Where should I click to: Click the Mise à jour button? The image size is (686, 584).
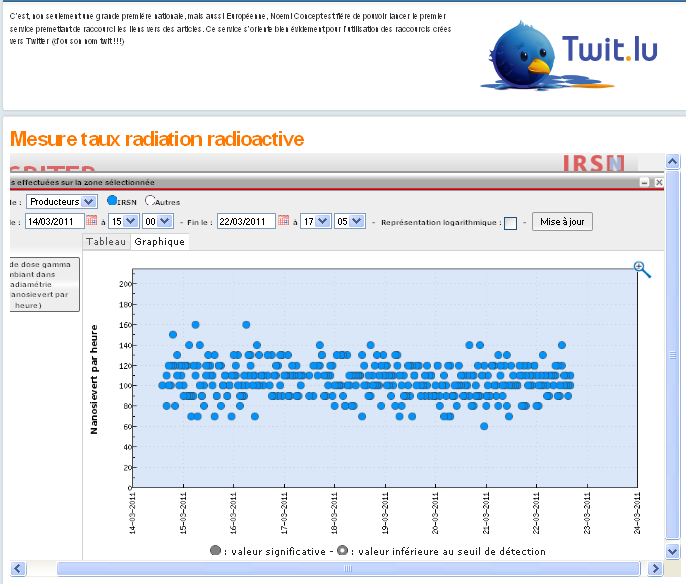point(562,221)
